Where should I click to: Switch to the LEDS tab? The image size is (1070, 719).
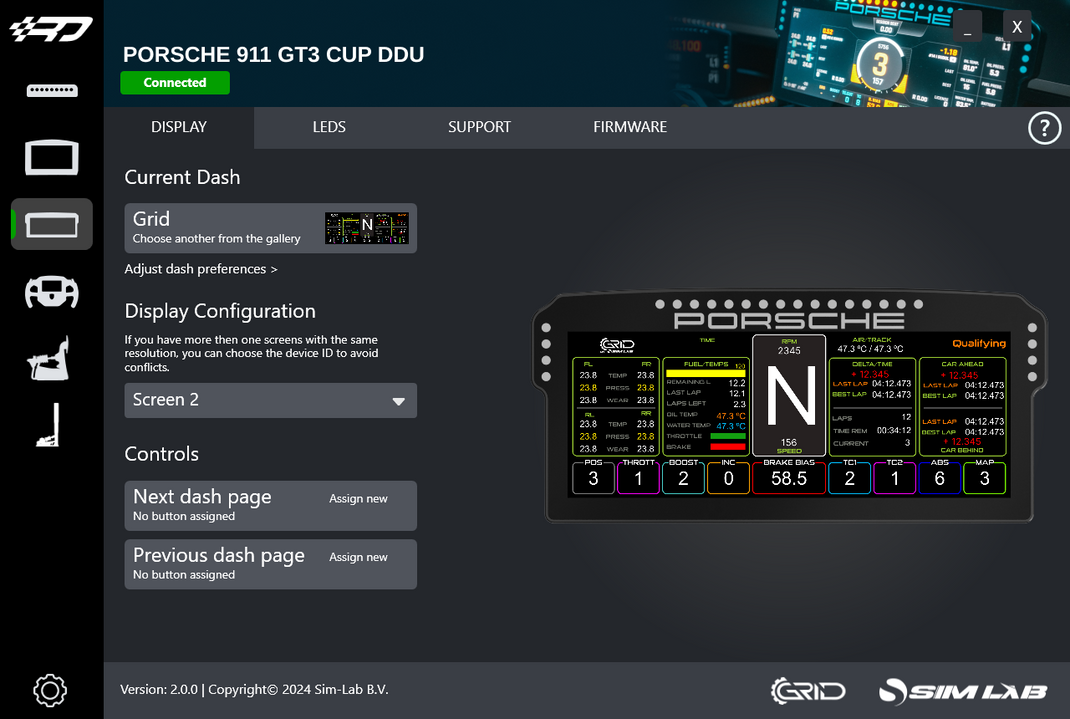click(329, 127)
